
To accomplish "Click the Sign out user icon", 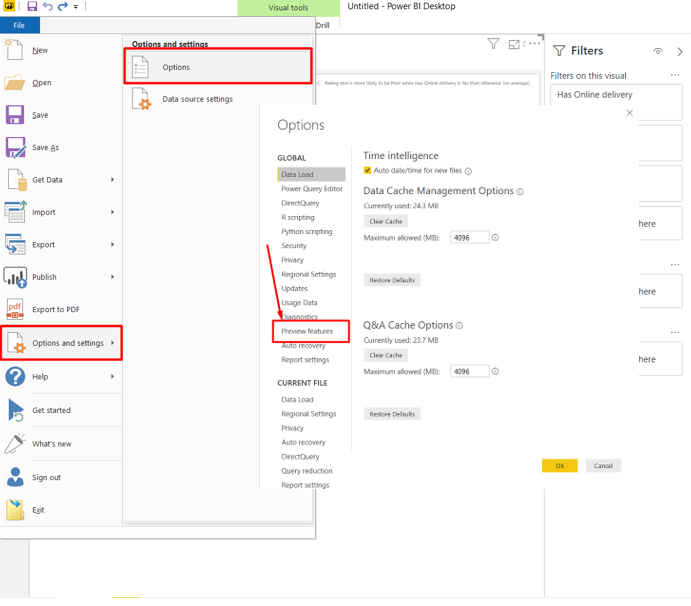I will 15,477.
